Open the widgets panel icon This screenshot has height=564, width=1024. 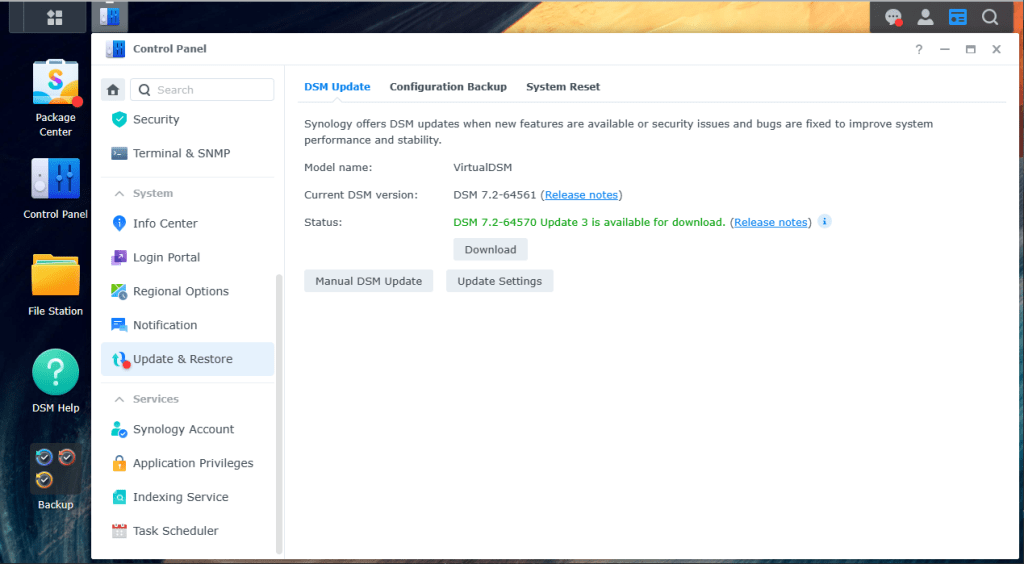957,17
